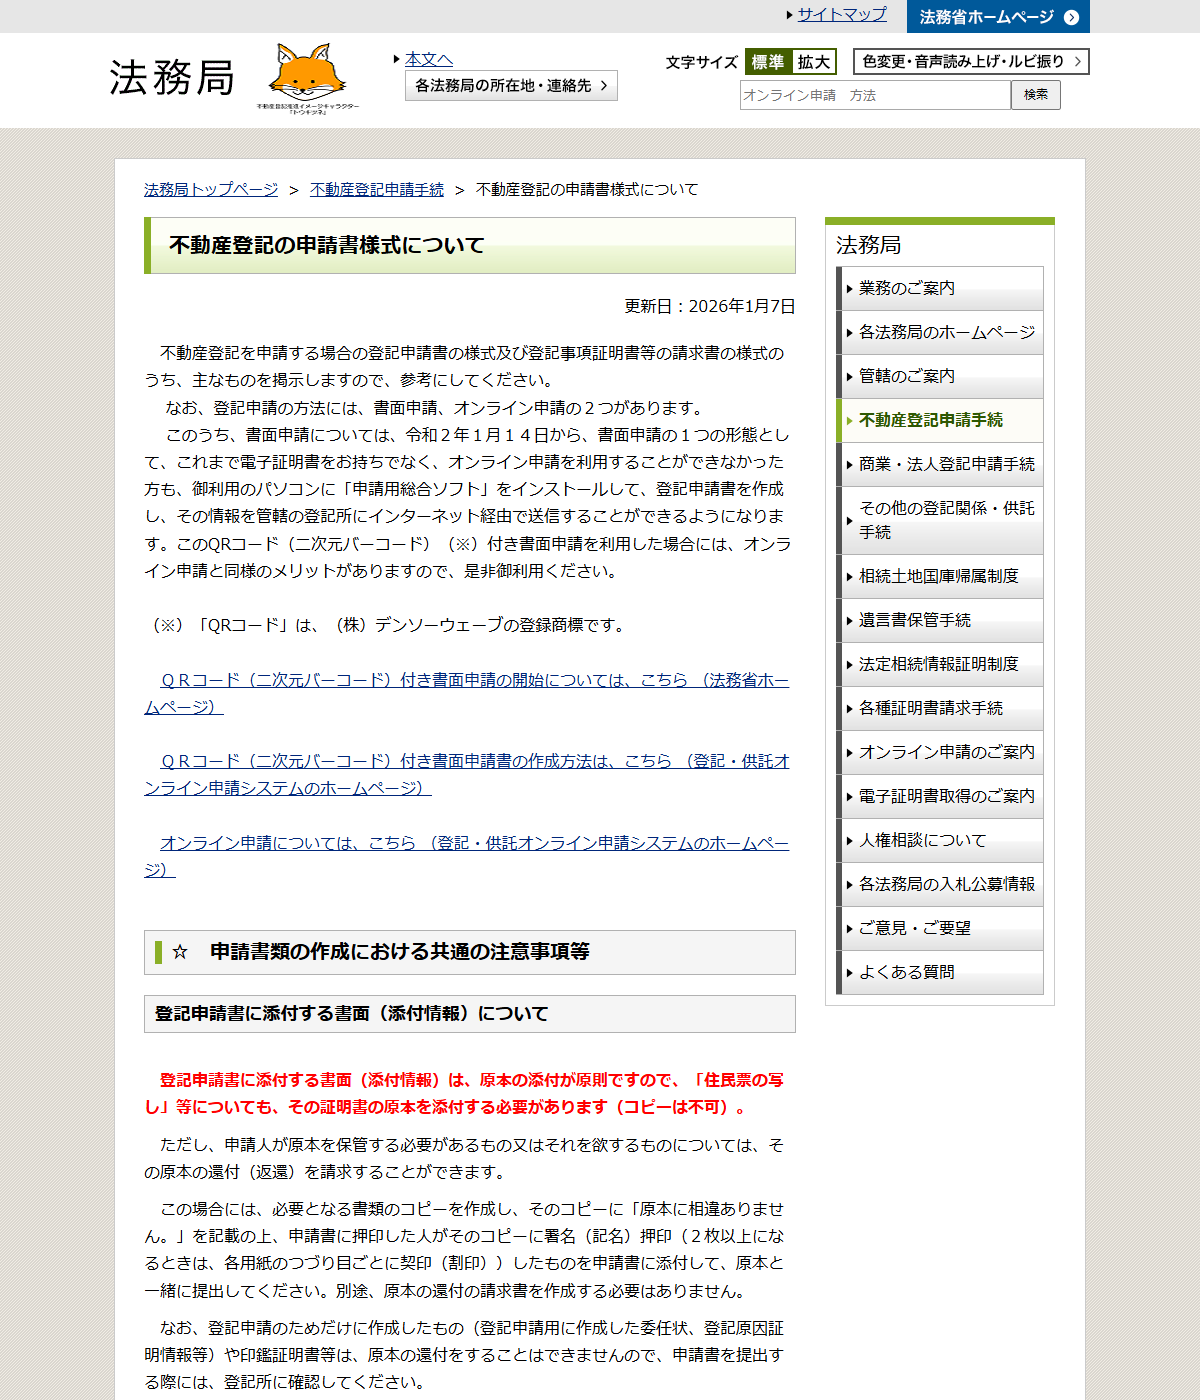The height and width of the screenshot is (1400, 1200).
Task: Open 不動産登記申請手続 breadcrumb link
Action: tap(377, 189)
